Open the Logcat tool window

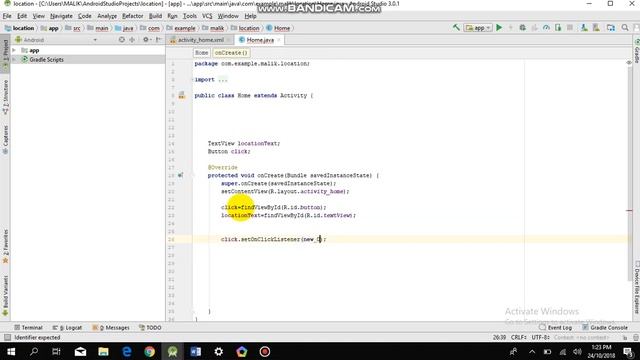[67, 327]
